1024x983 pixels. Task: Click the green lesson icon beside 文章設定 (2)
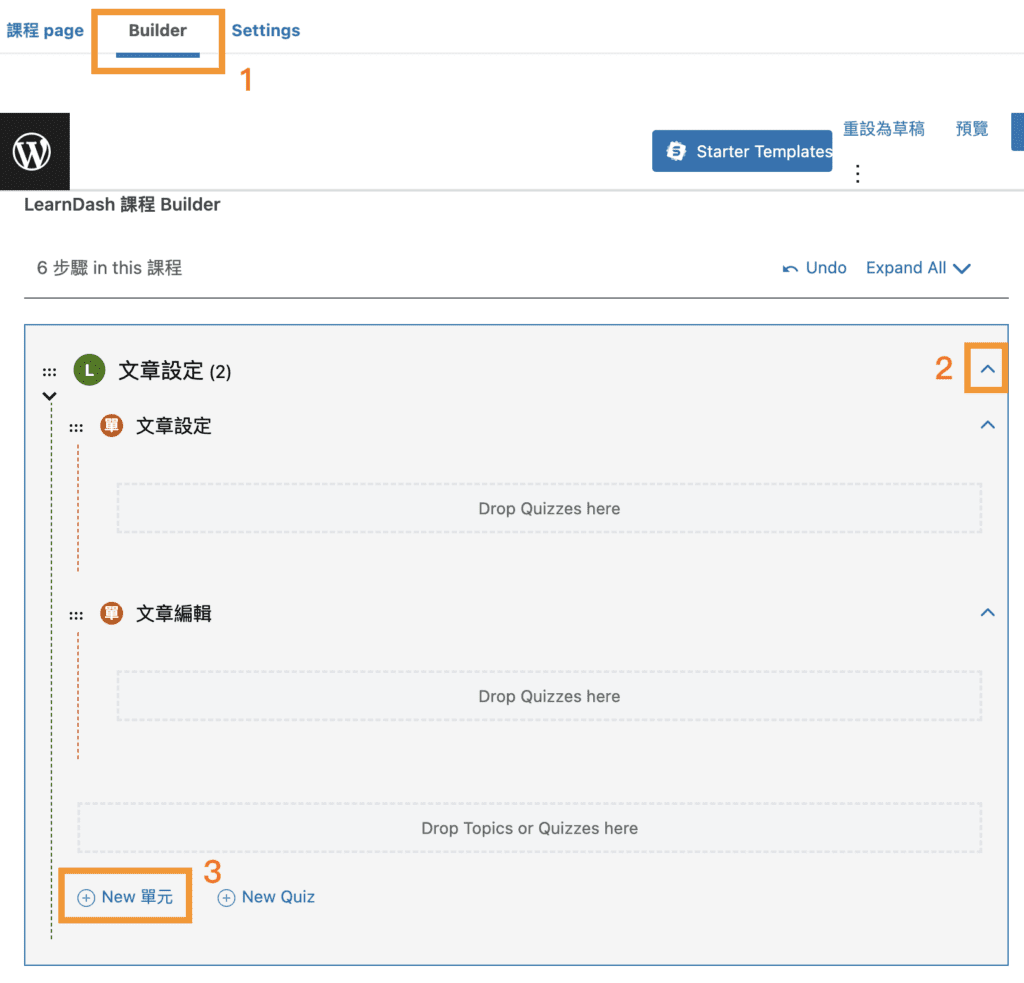[x=89, y=369]
